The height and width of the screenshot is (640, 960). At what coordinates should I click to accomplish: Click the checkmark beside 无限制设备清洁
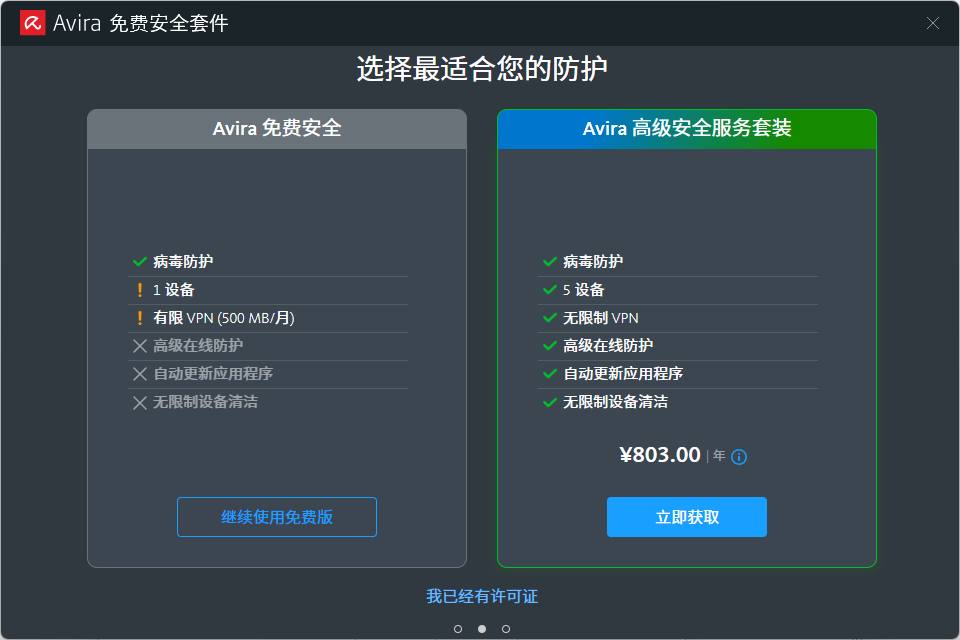(x=548, y=402)
